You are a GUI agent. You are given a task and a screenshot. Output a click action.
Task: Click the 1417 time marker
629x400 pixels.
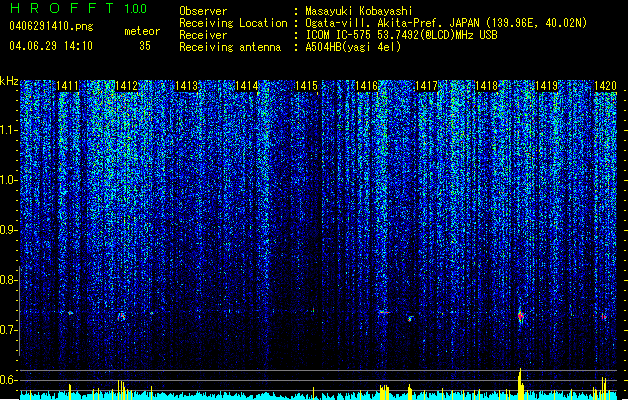point(426,86)
